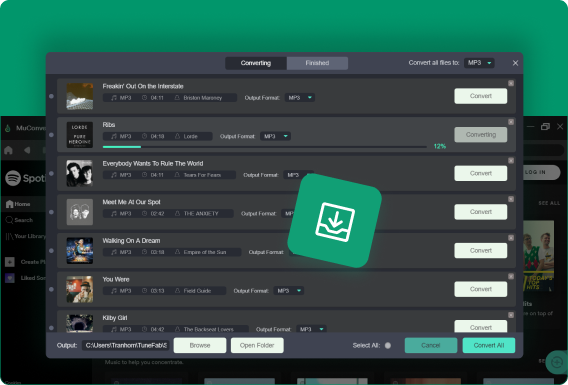The height and width of the screenshot is (385, 568).
Task: Convert Walking On A Dream
Action: [481, 251]
